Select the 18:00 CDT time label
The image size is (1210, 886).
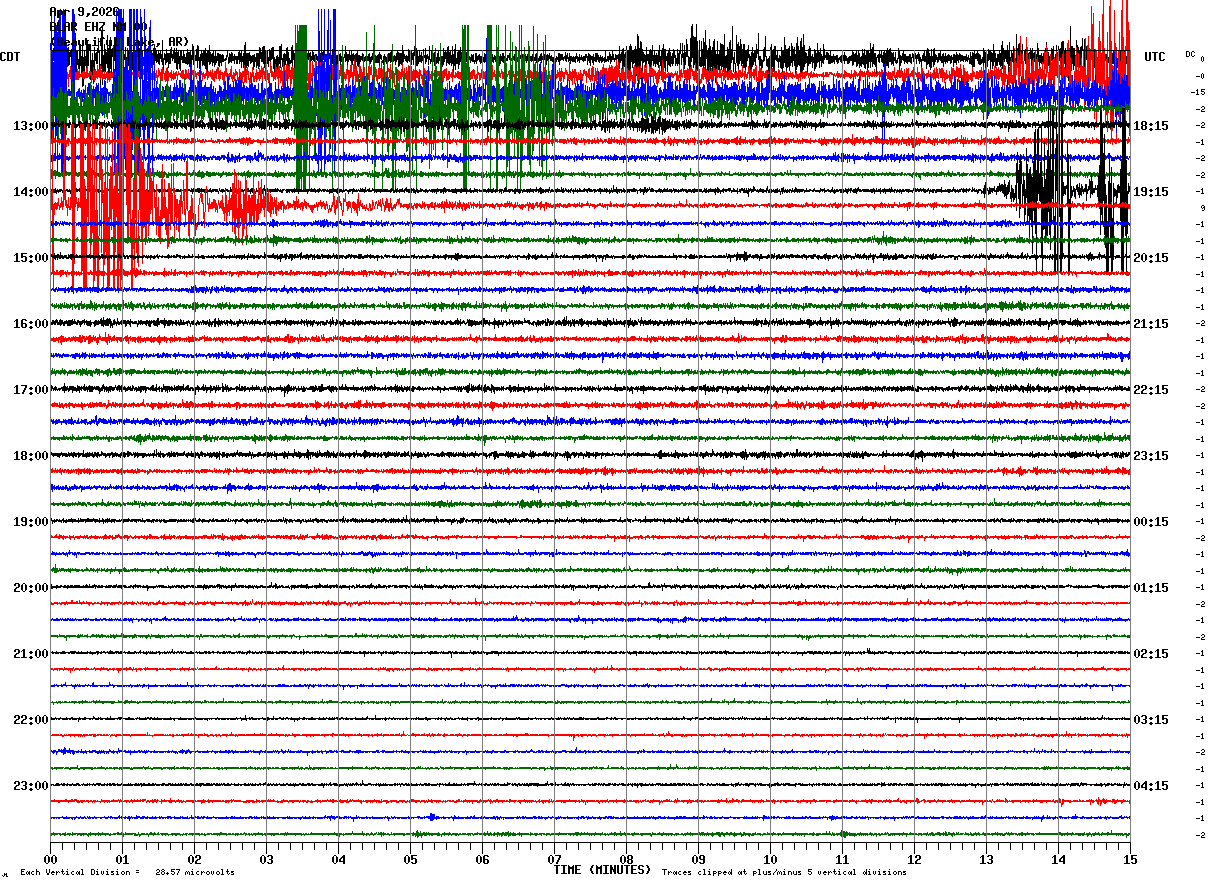(x=31, y=456)
